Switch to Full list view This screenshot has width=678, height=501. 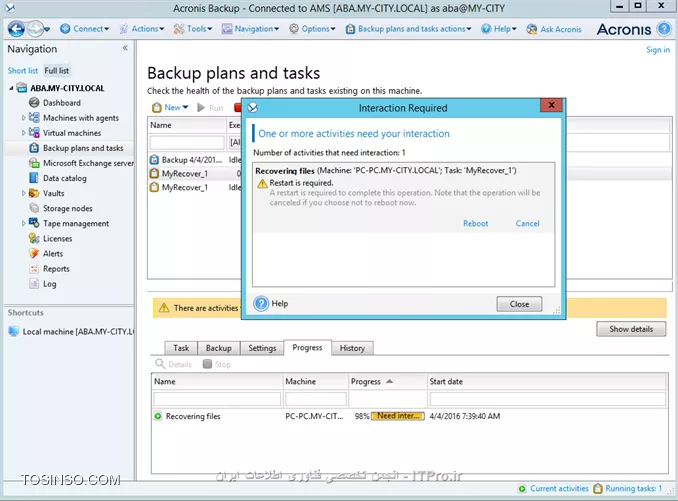pyautogui.click(x=57, y=70)
